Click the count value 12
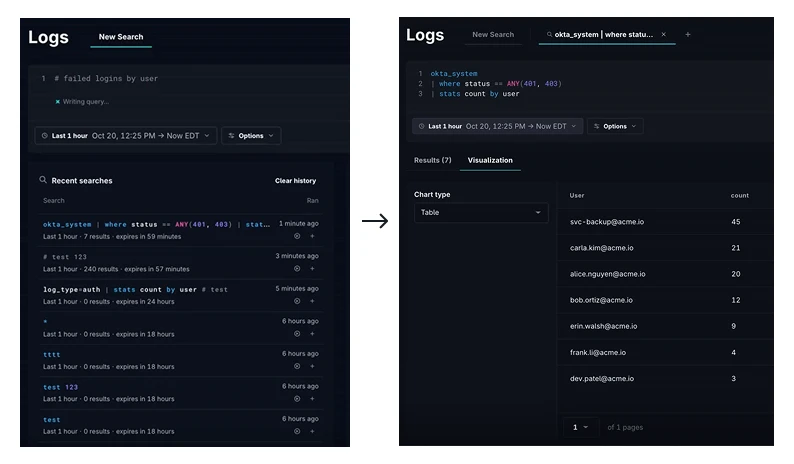 736,300
